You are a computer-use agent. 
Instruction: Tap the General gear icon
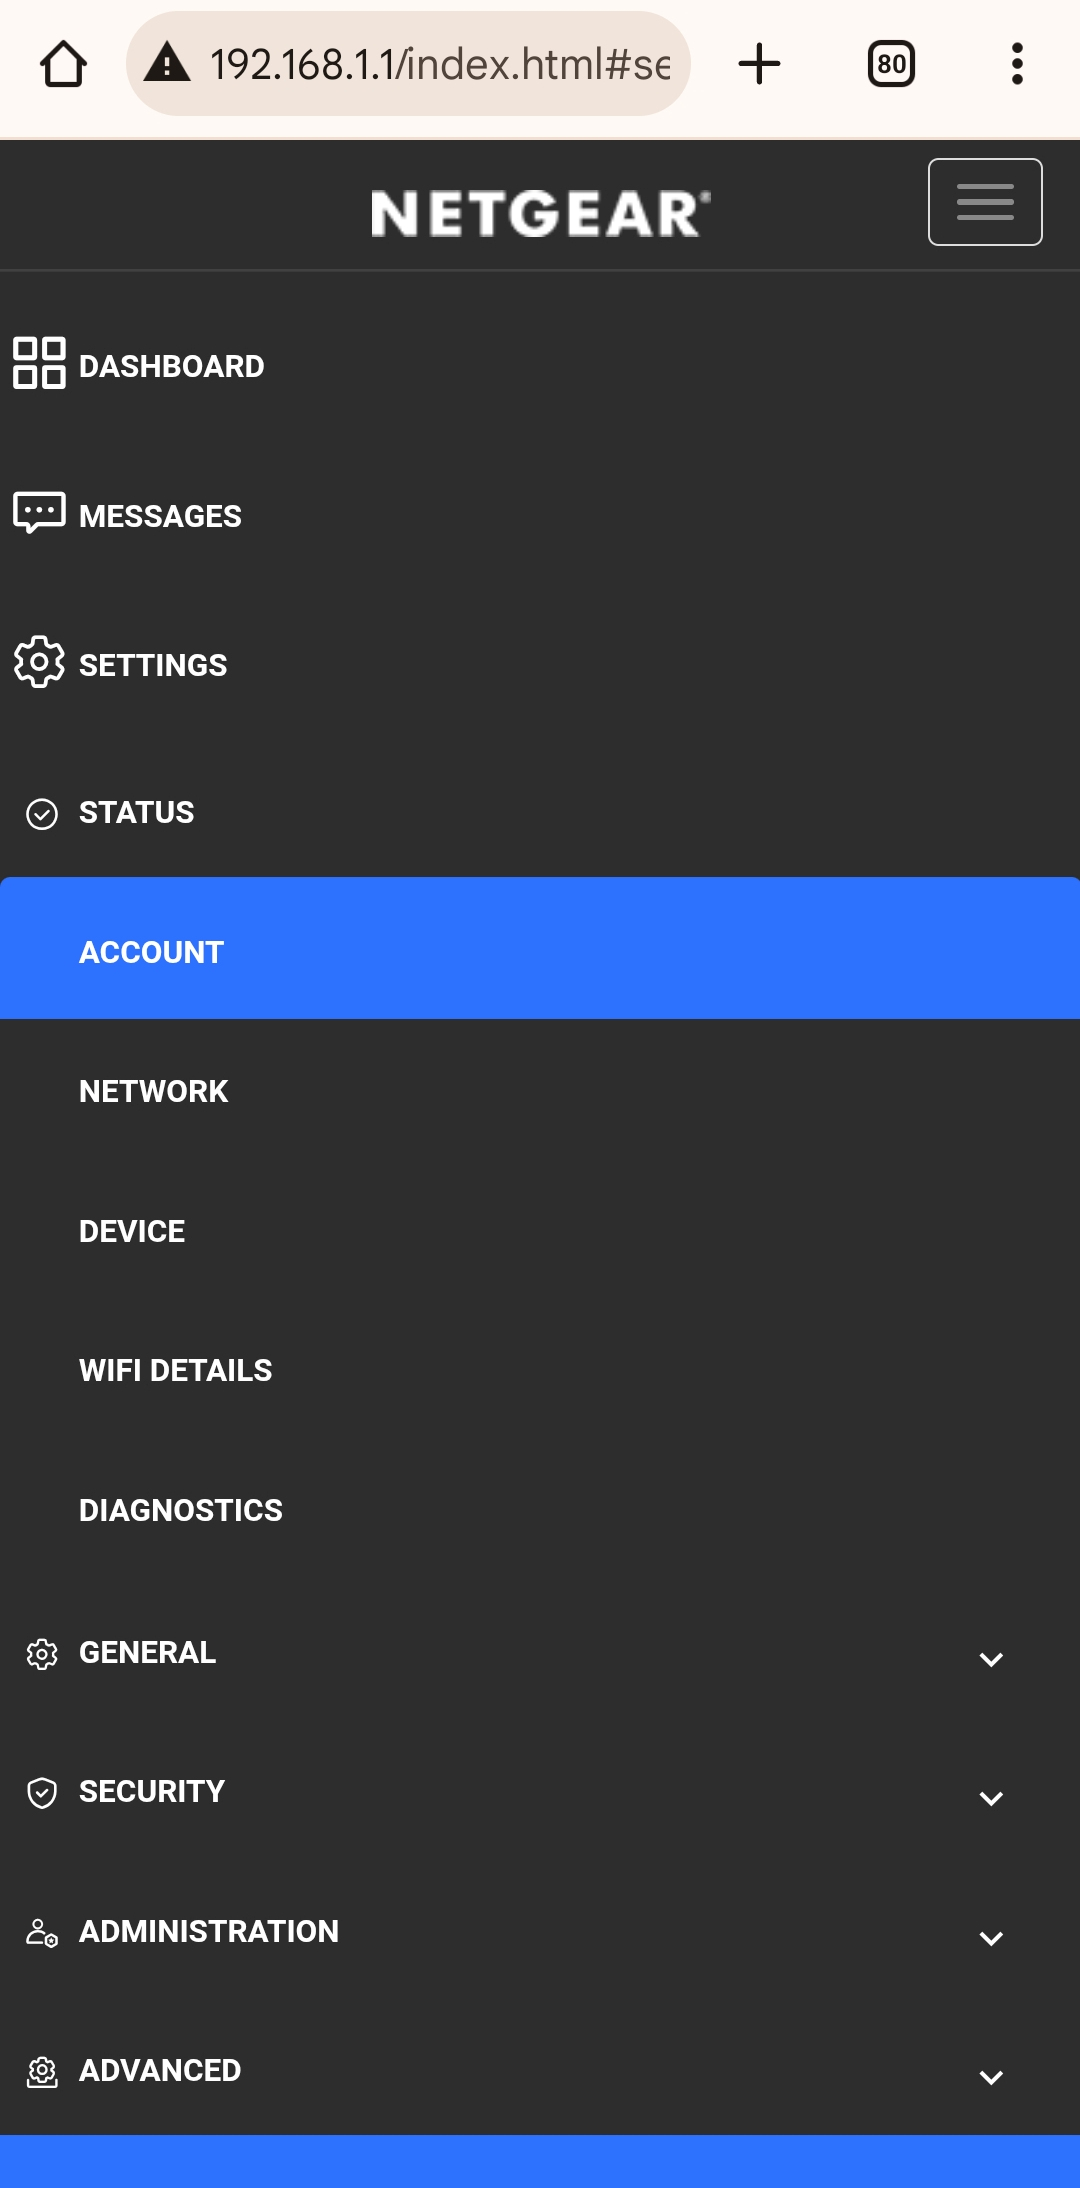click(x=42, y=1654)
